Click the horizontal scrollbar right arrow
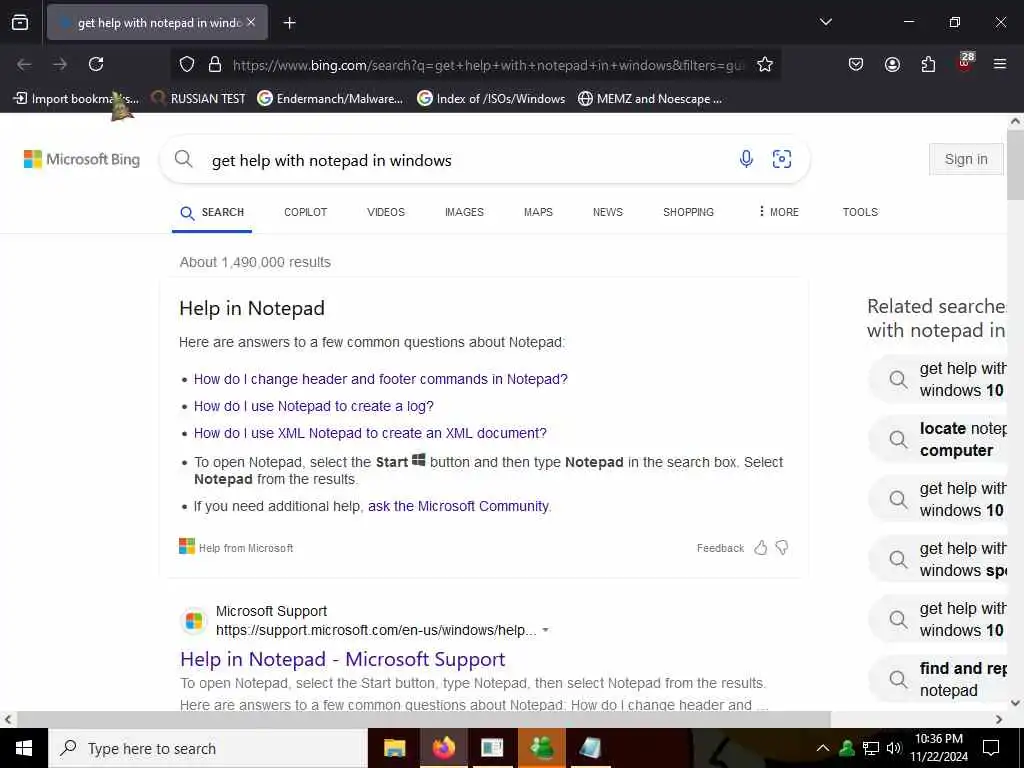The image size is (1024, 768). 999,719
